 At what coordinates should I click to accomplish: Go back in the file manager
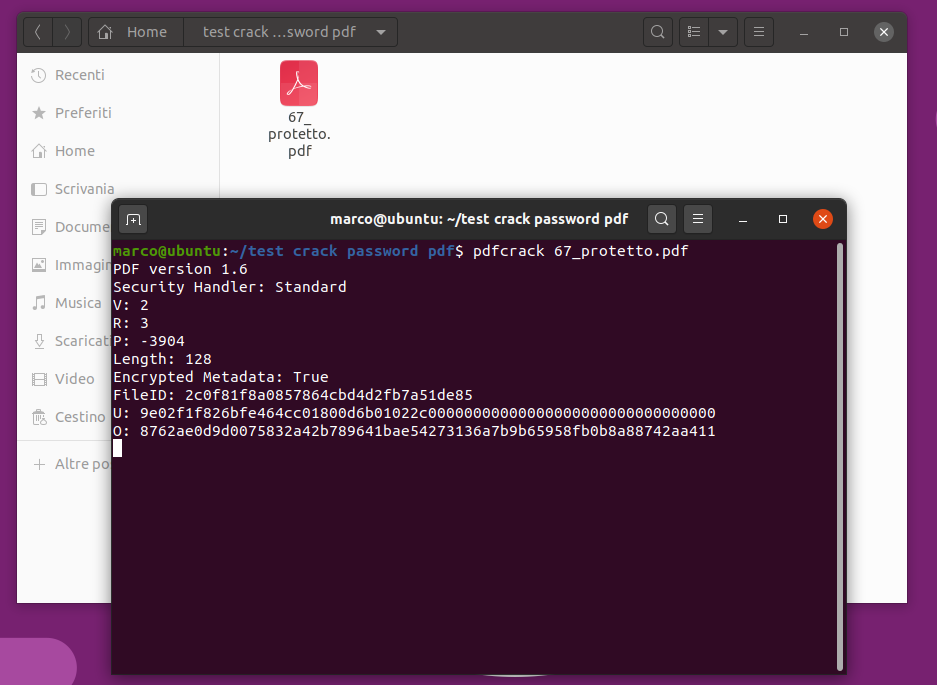click(38, 32)
